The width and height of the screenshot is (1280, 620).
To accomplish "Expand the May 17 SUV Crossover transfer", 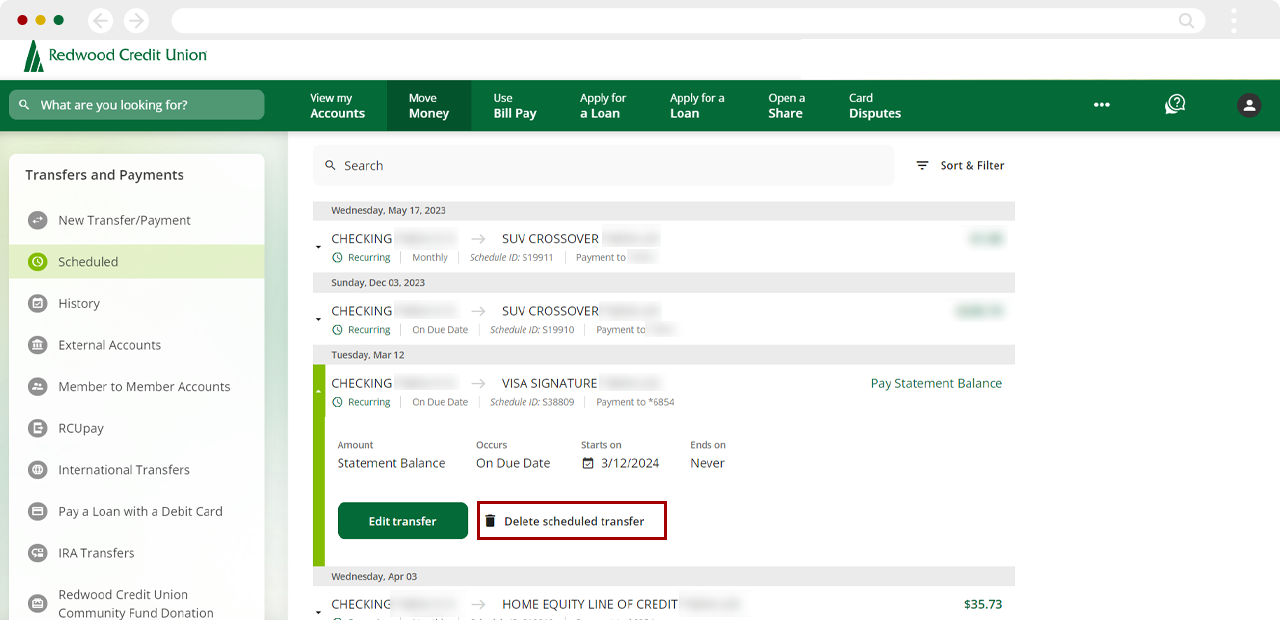I will [x=318, y=246].
